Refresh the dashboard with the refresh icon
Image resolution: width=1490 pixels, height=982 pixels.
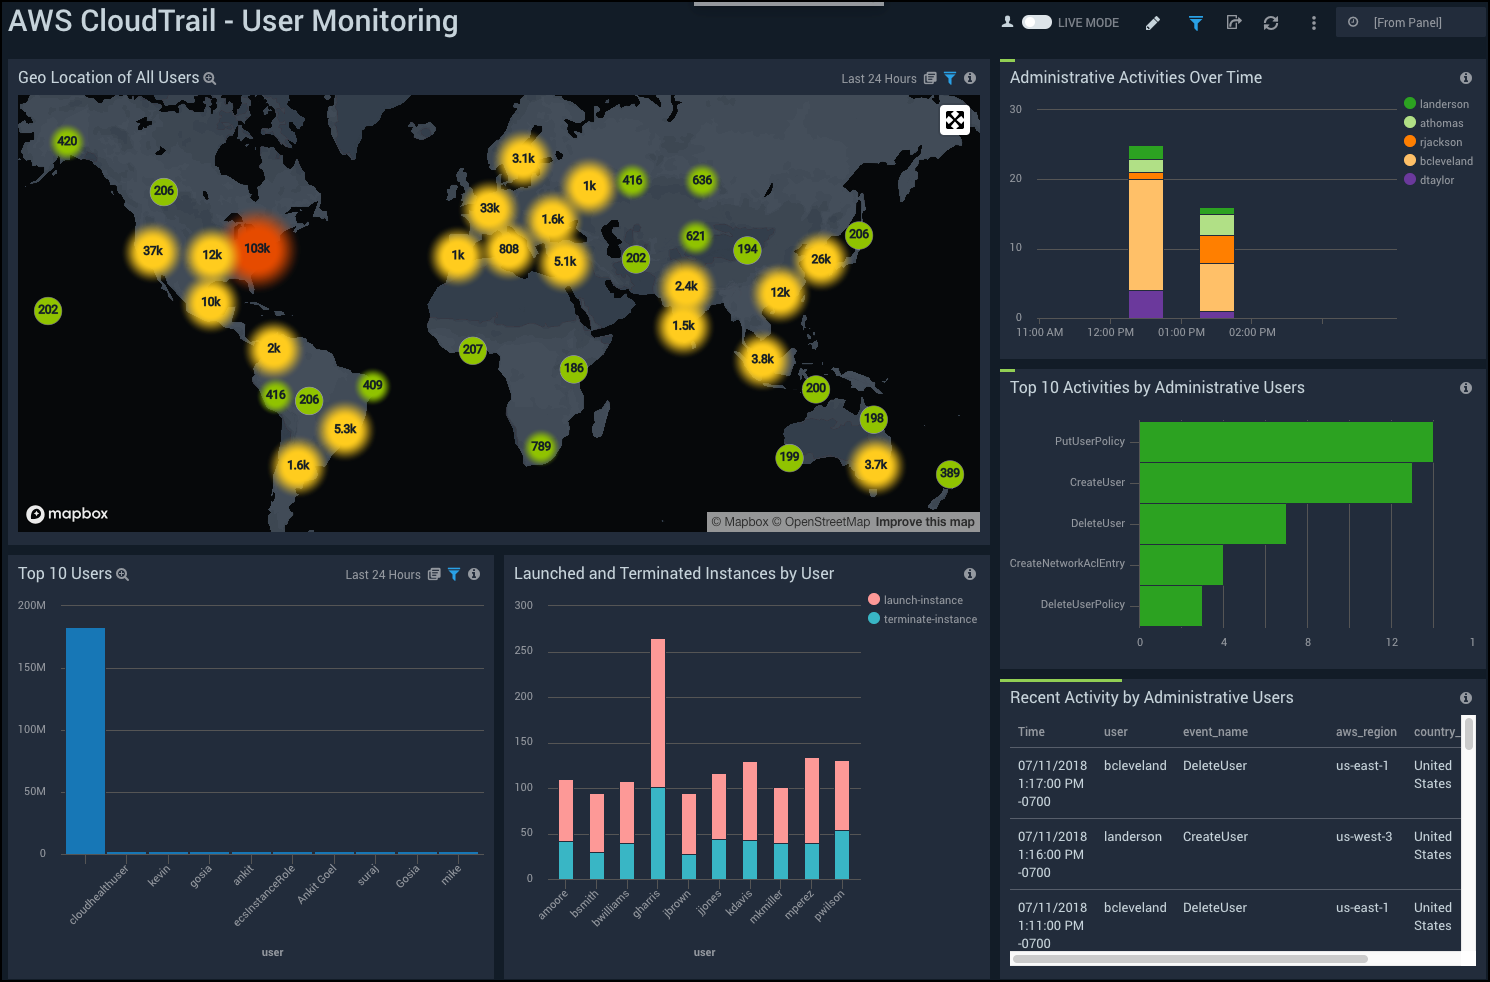point(1271,21)
